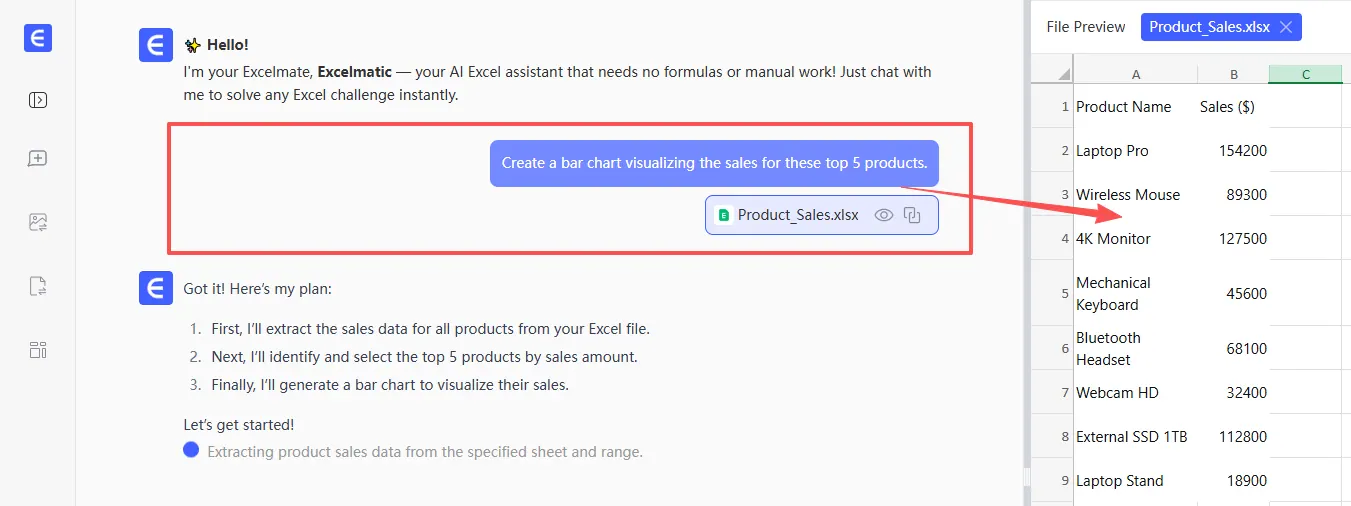1351x506 pixels.
Task: Expand the sidebar panel toggle icon
Action: point(38,100)
